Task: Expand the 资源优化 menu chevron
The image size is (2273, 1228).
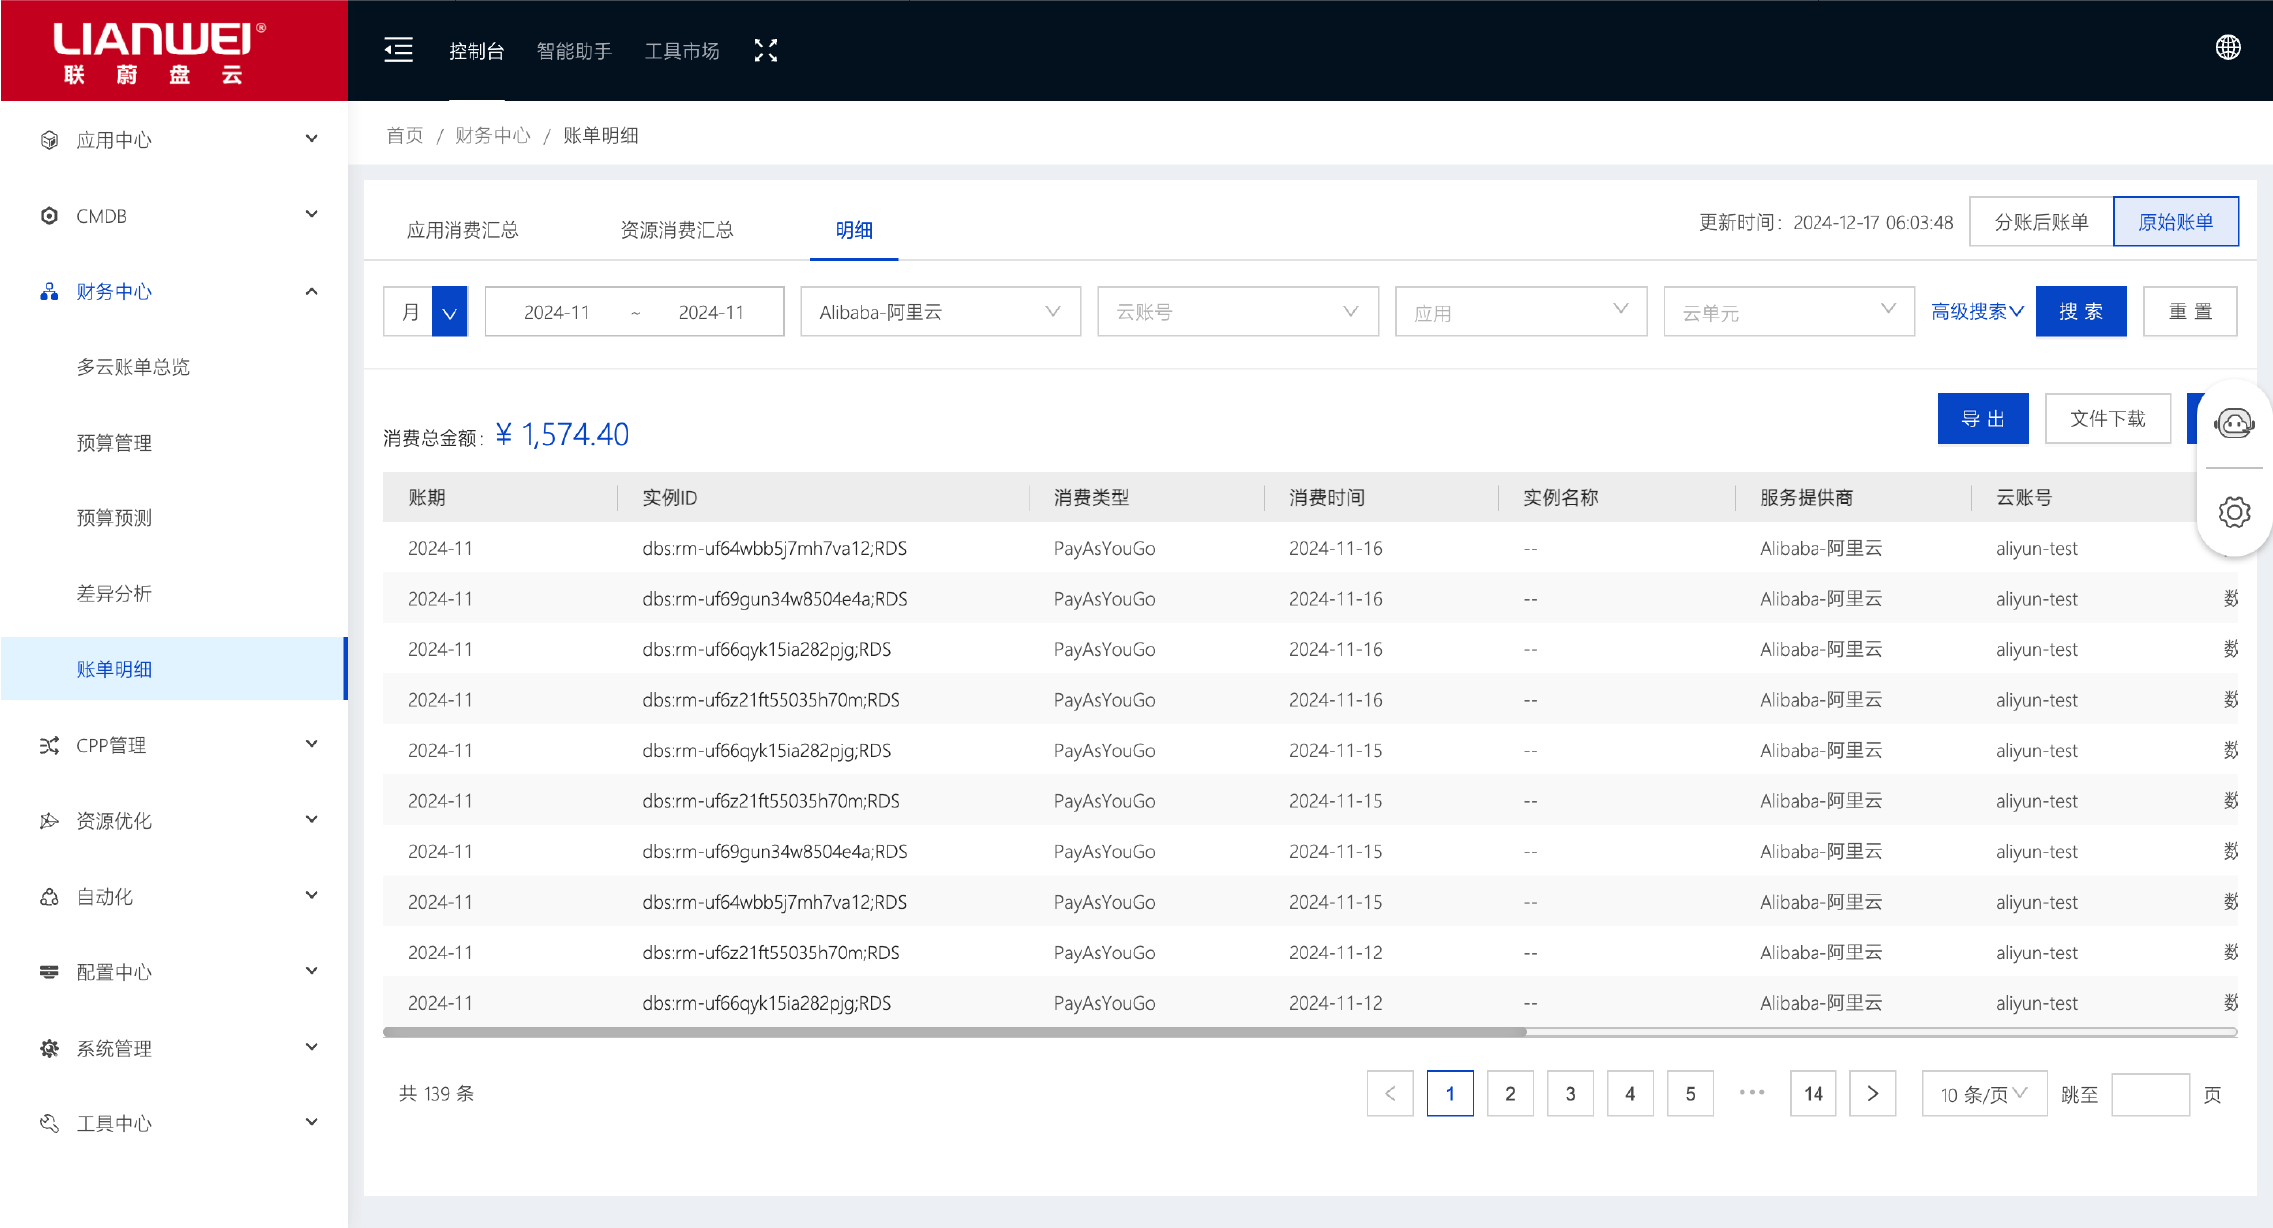Action: click(312, 820)
